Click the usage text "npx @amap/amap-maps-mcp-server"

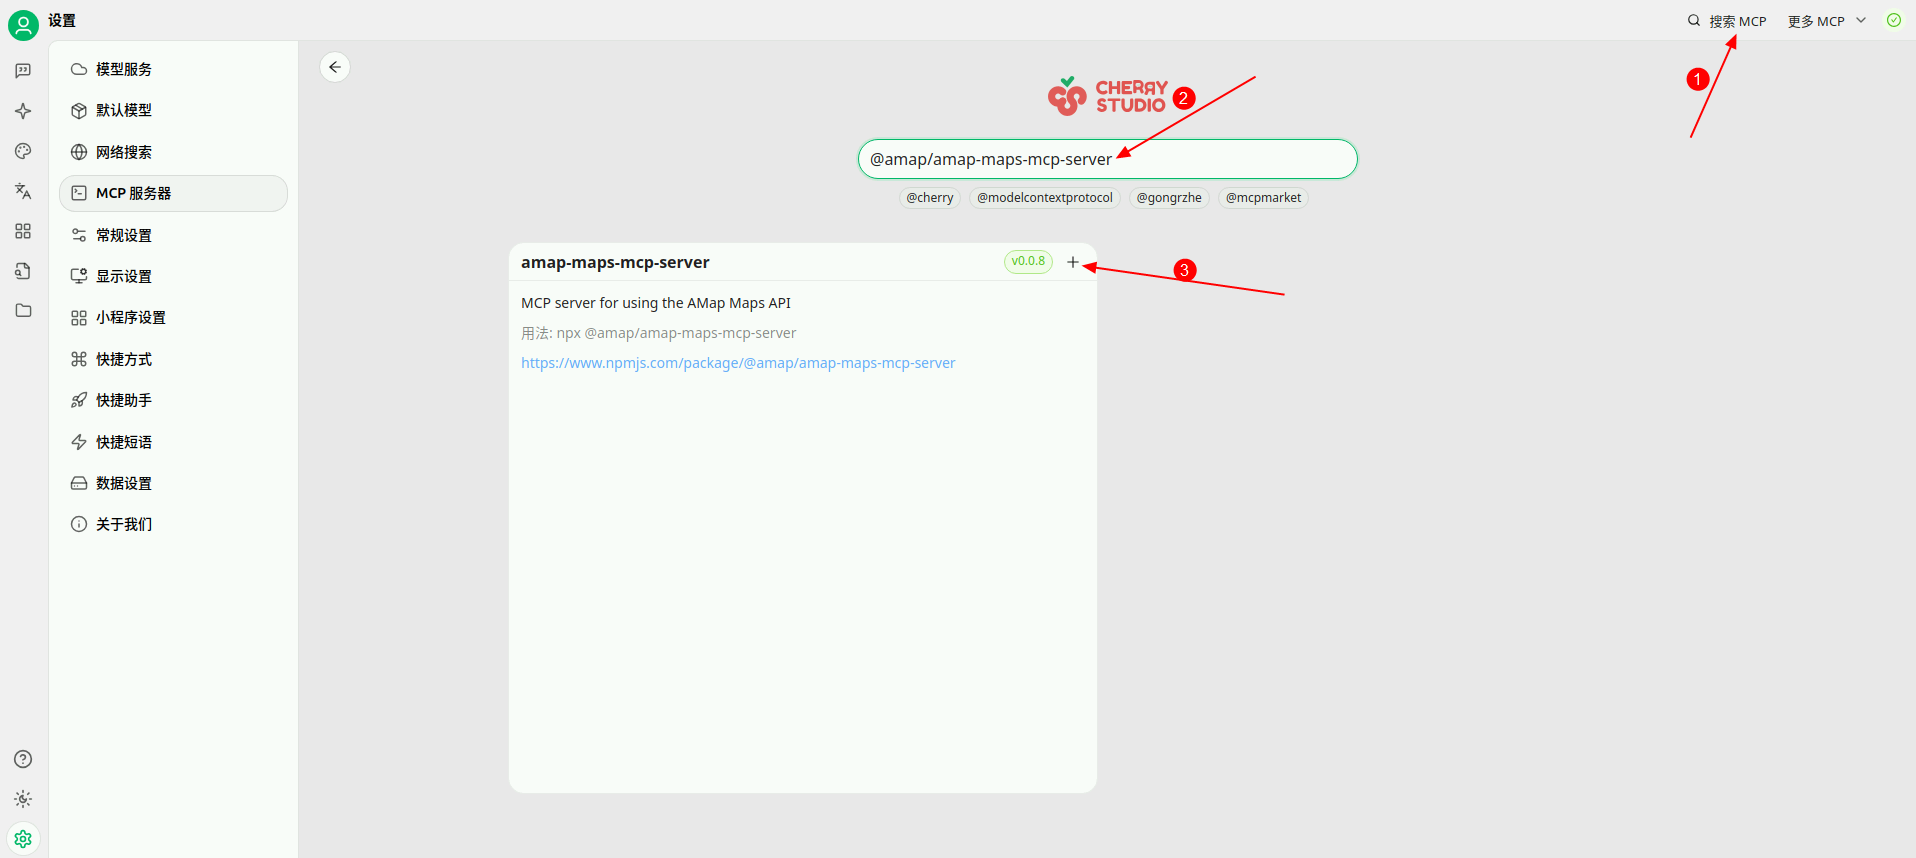point(677,333)
